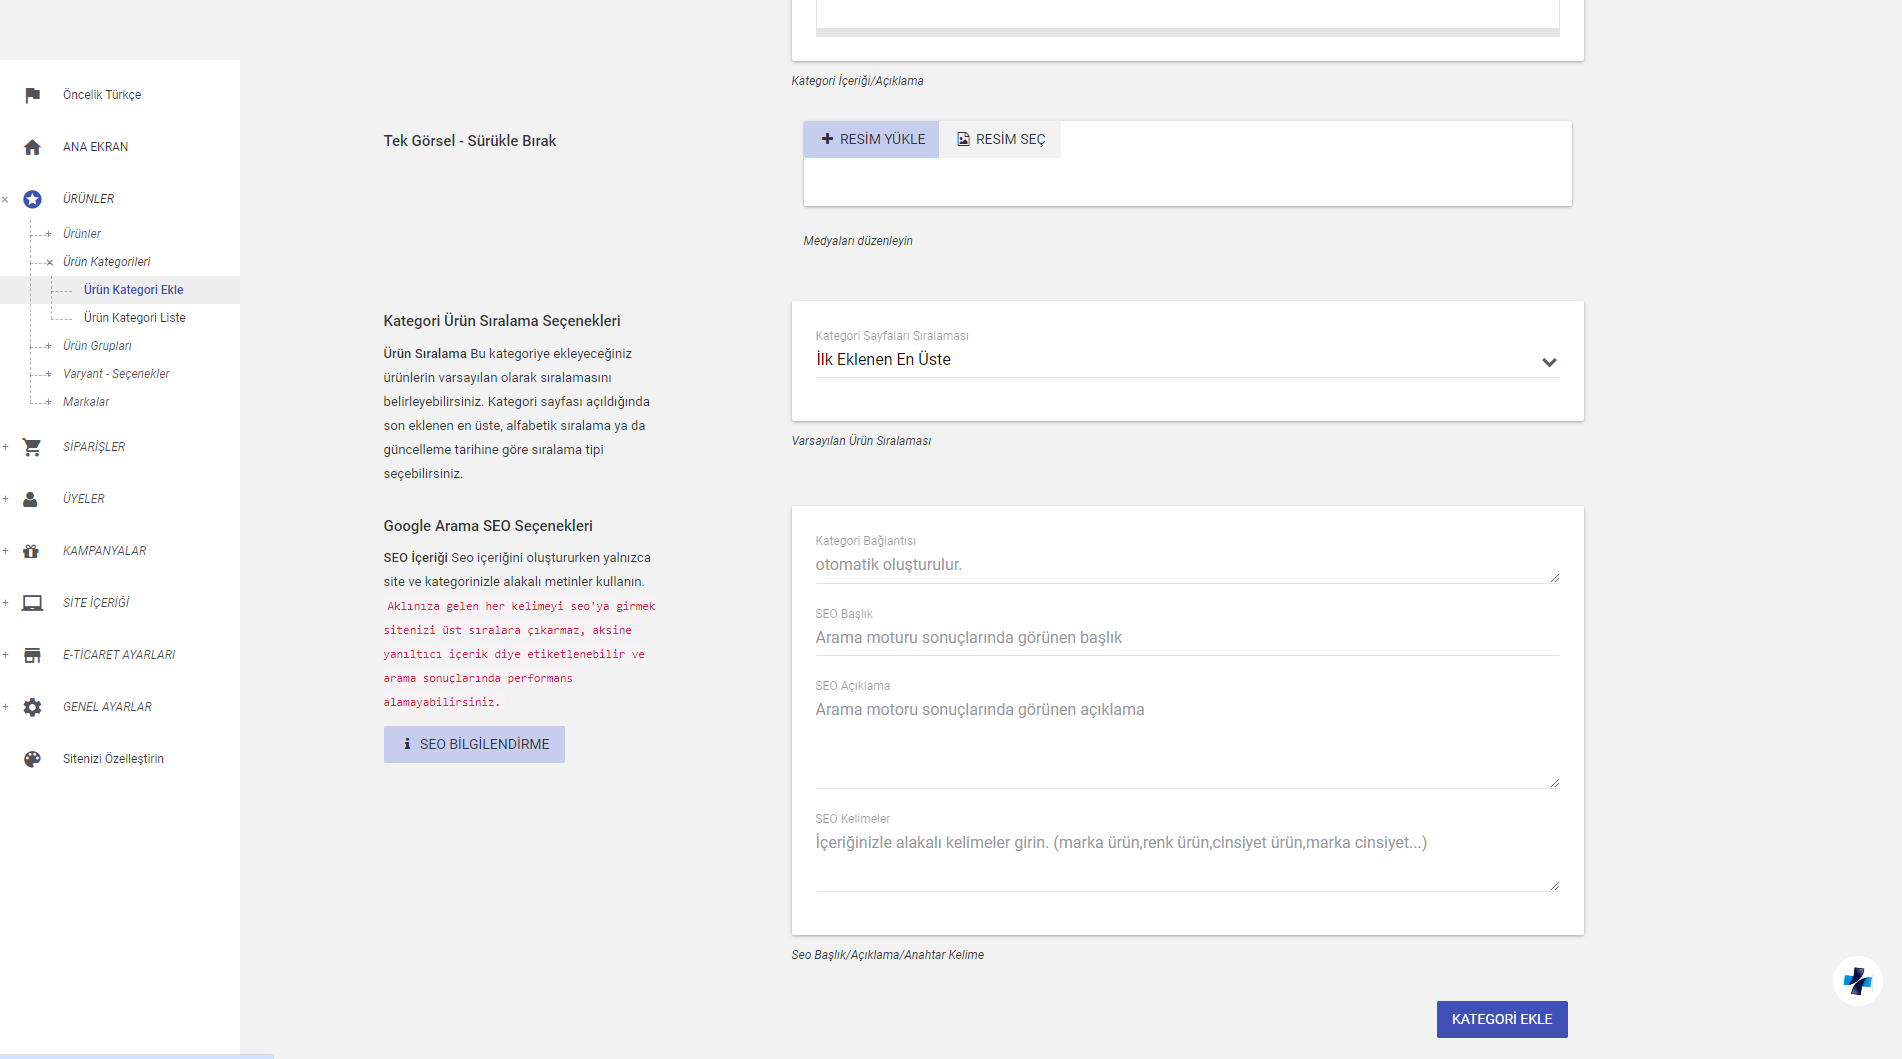Open the floating plus widget icon
Image resolution: width=1902 pixels, height=1059 pixels.
click(1857, 981)
